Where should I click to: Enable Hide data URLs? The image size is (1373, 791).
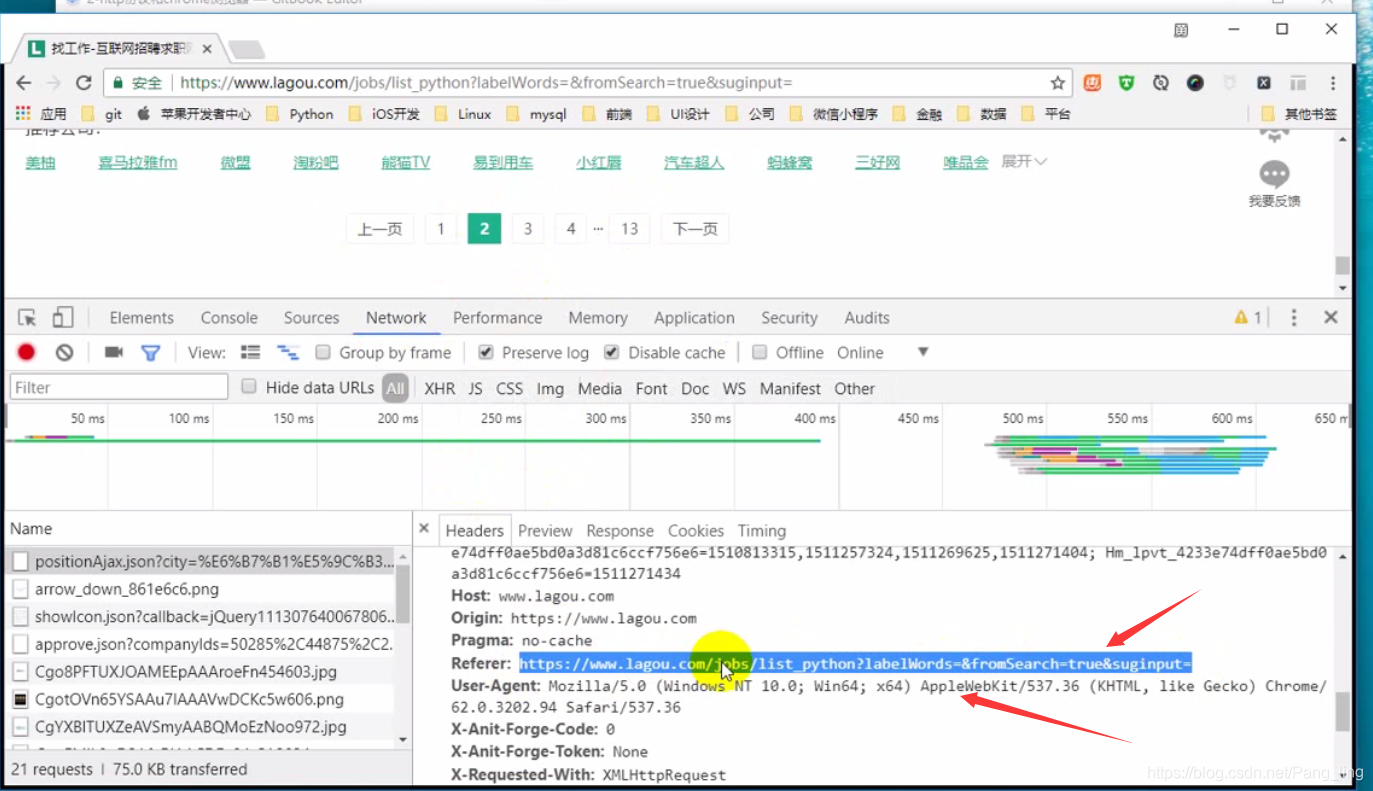250,387
